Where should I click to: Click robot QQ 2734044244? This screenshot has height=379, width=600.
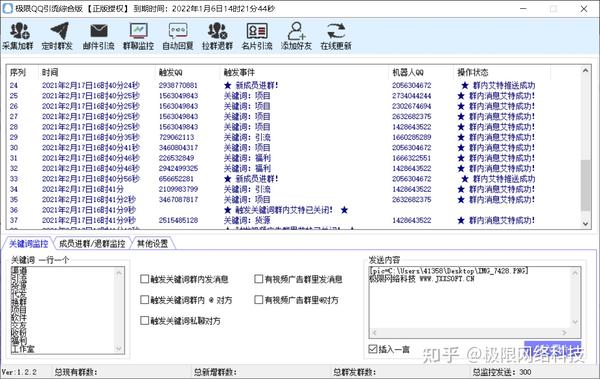pos(411,95)
